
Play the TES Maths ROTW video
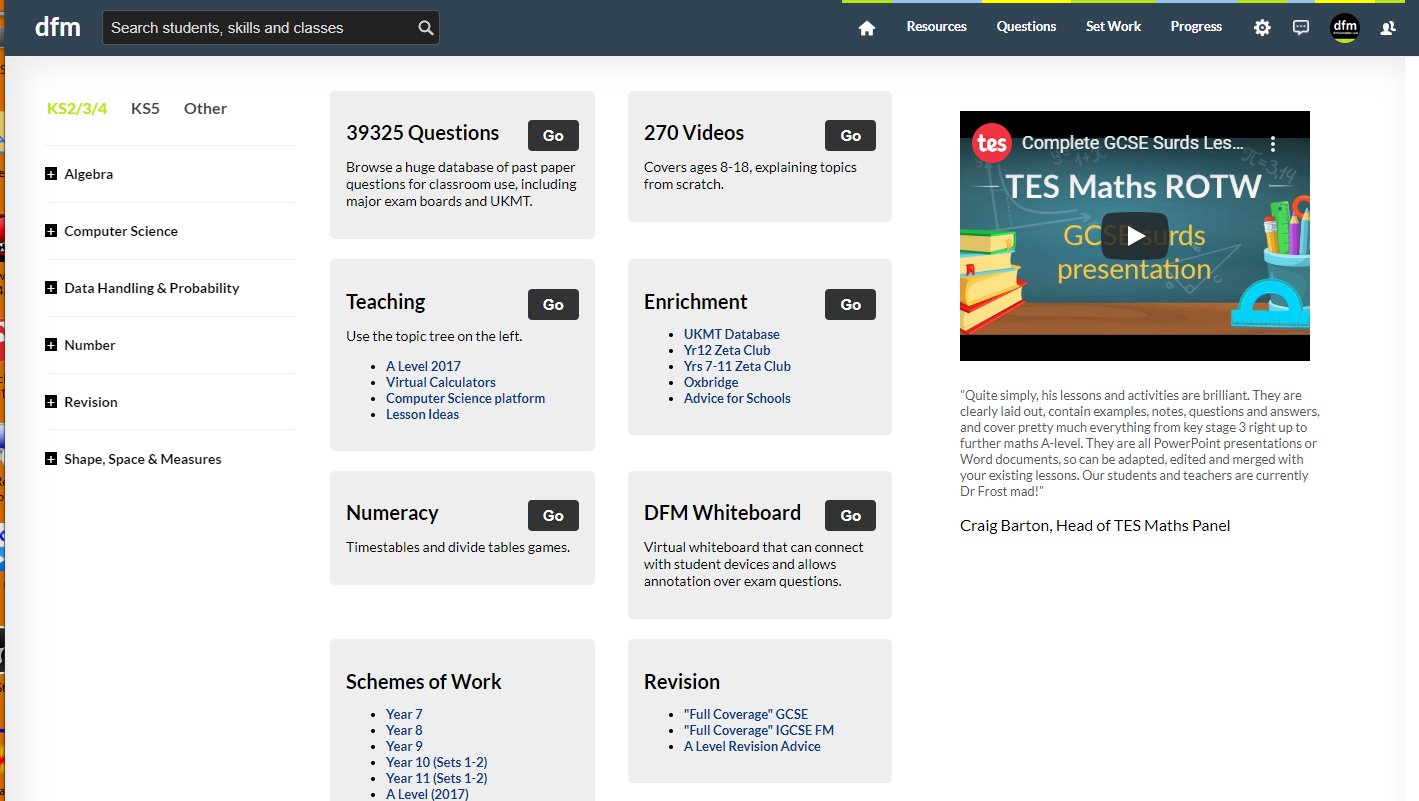click(1135, 236)
